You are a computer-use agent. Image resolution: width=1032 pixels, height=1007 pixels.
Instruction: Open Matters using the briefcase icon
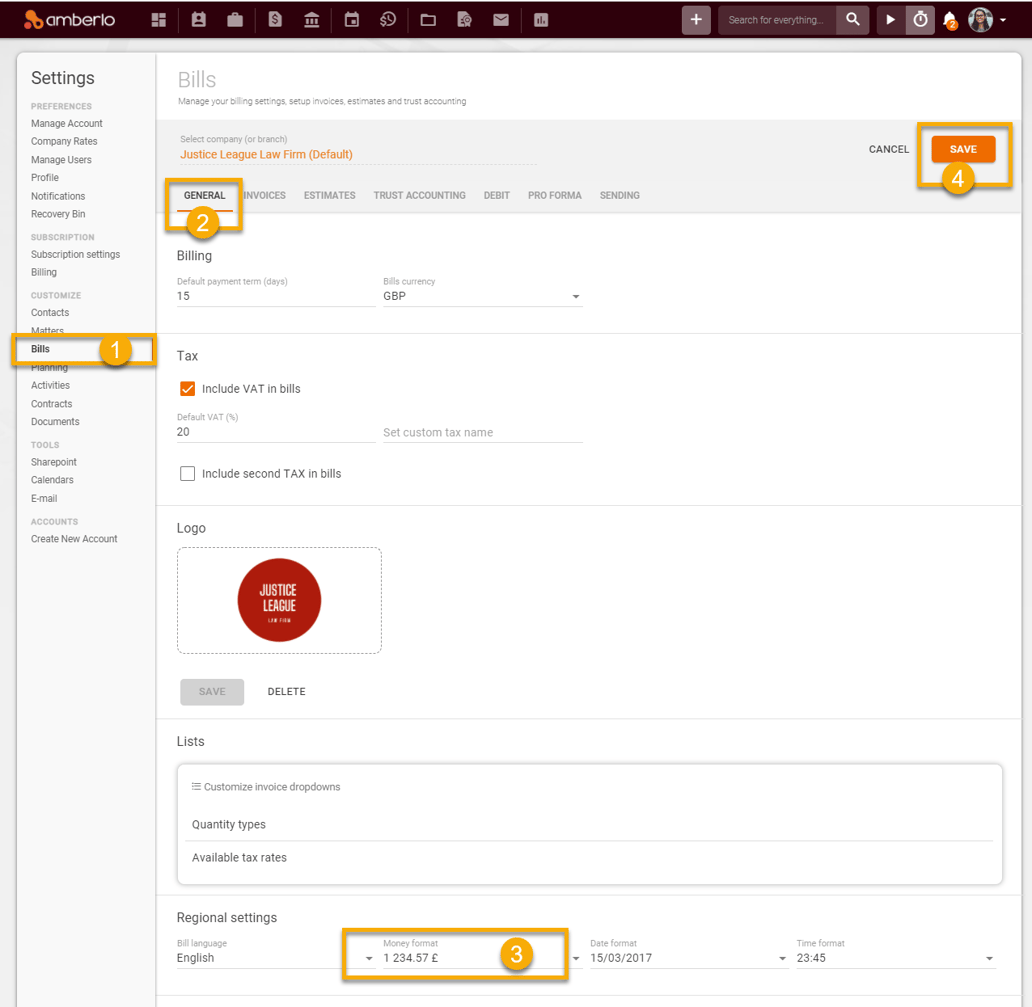point(235,19)
